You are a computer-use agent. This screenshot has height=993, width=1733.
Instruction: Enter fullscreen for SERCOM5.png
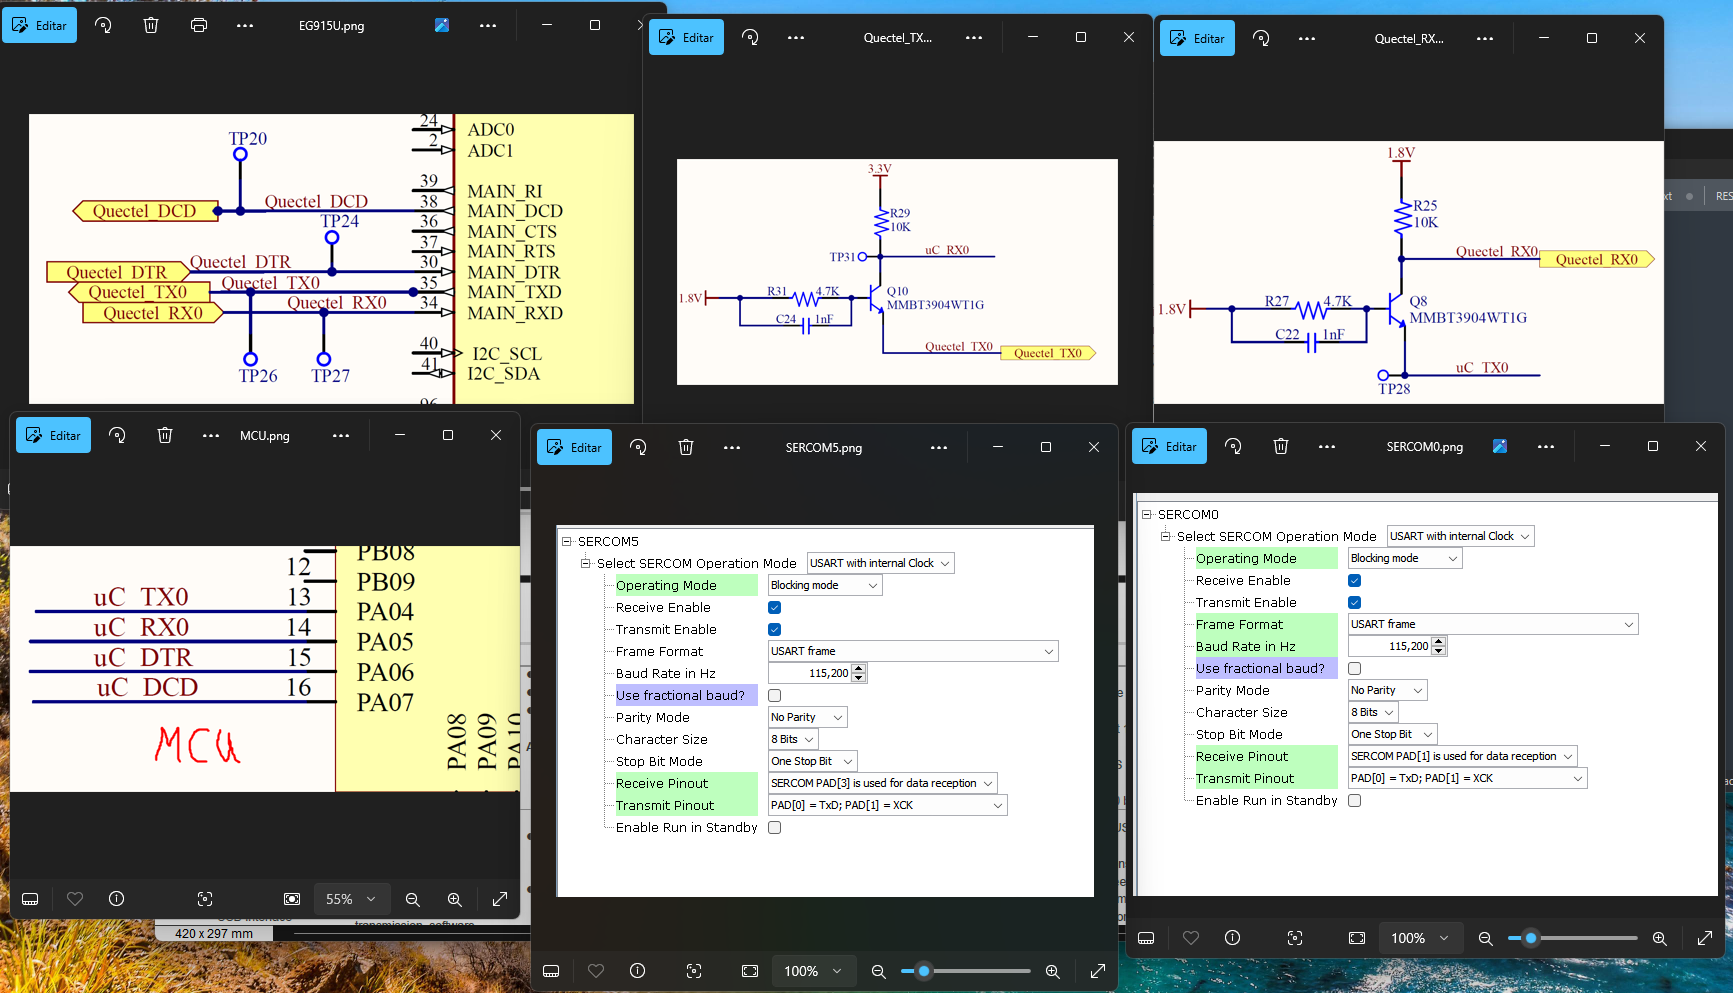click(x=1097, y=970)
